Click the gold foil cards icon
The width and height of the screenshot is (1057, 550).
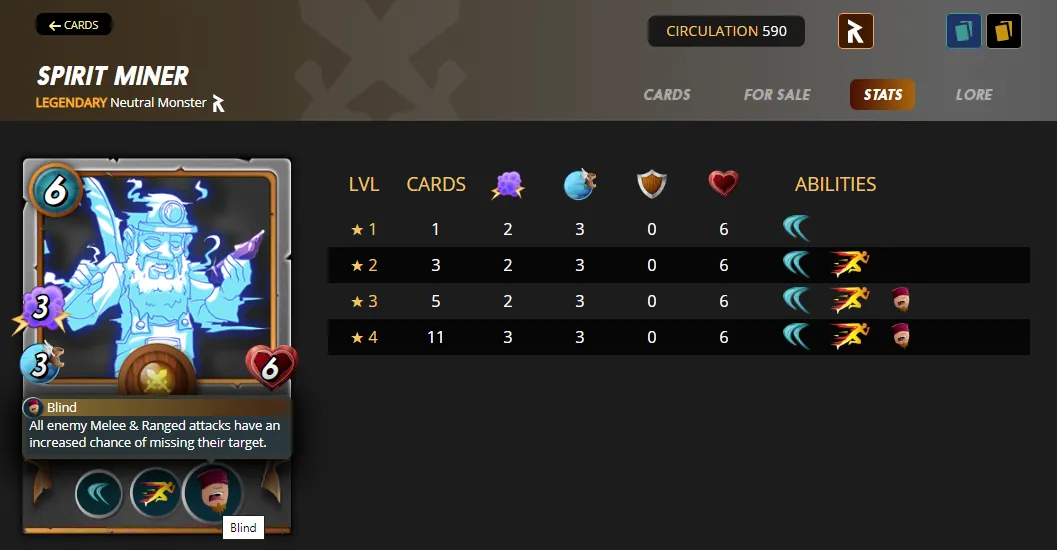tap(1004, 31)
